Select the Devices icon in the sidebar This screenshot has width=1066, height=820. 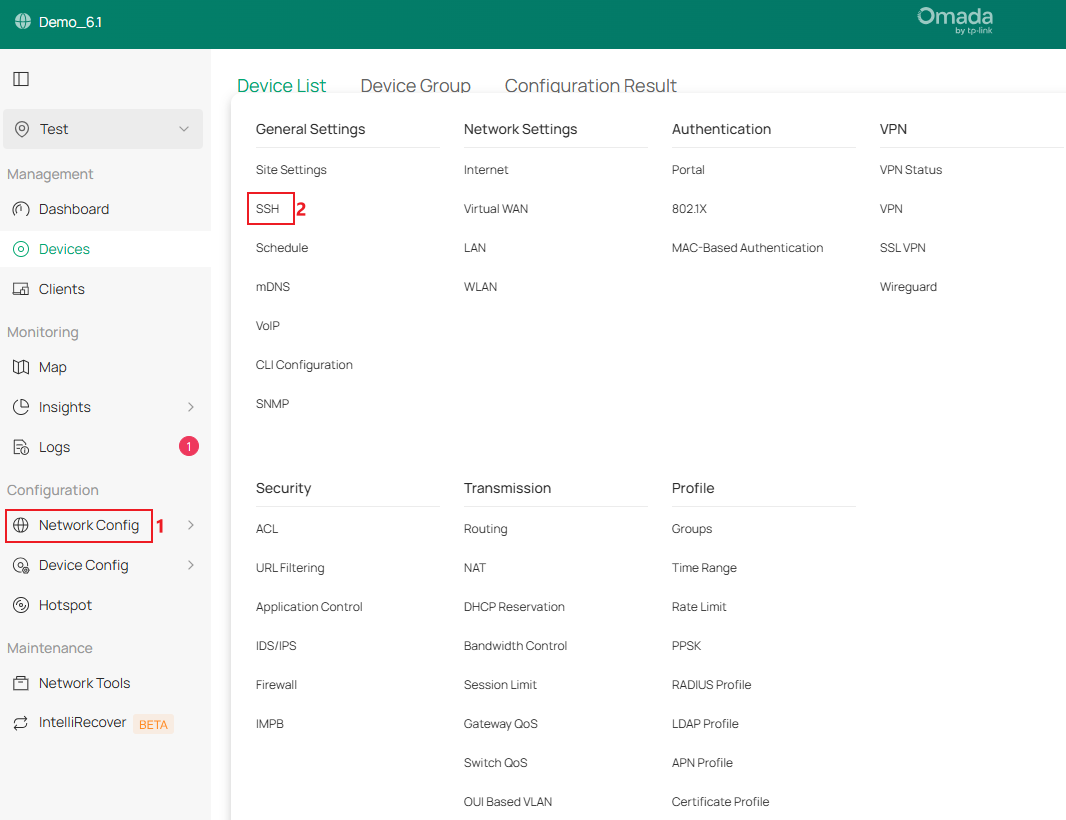pyautogui.click(x=21, y=249)
